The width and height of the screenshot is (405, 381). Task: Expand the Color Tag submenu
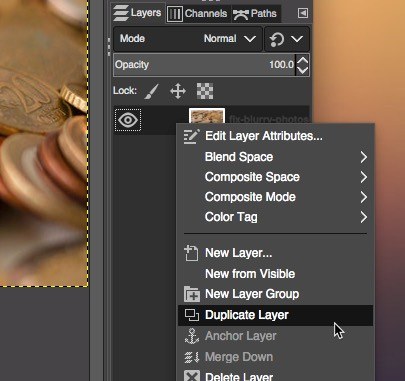[x=275, y=217]
